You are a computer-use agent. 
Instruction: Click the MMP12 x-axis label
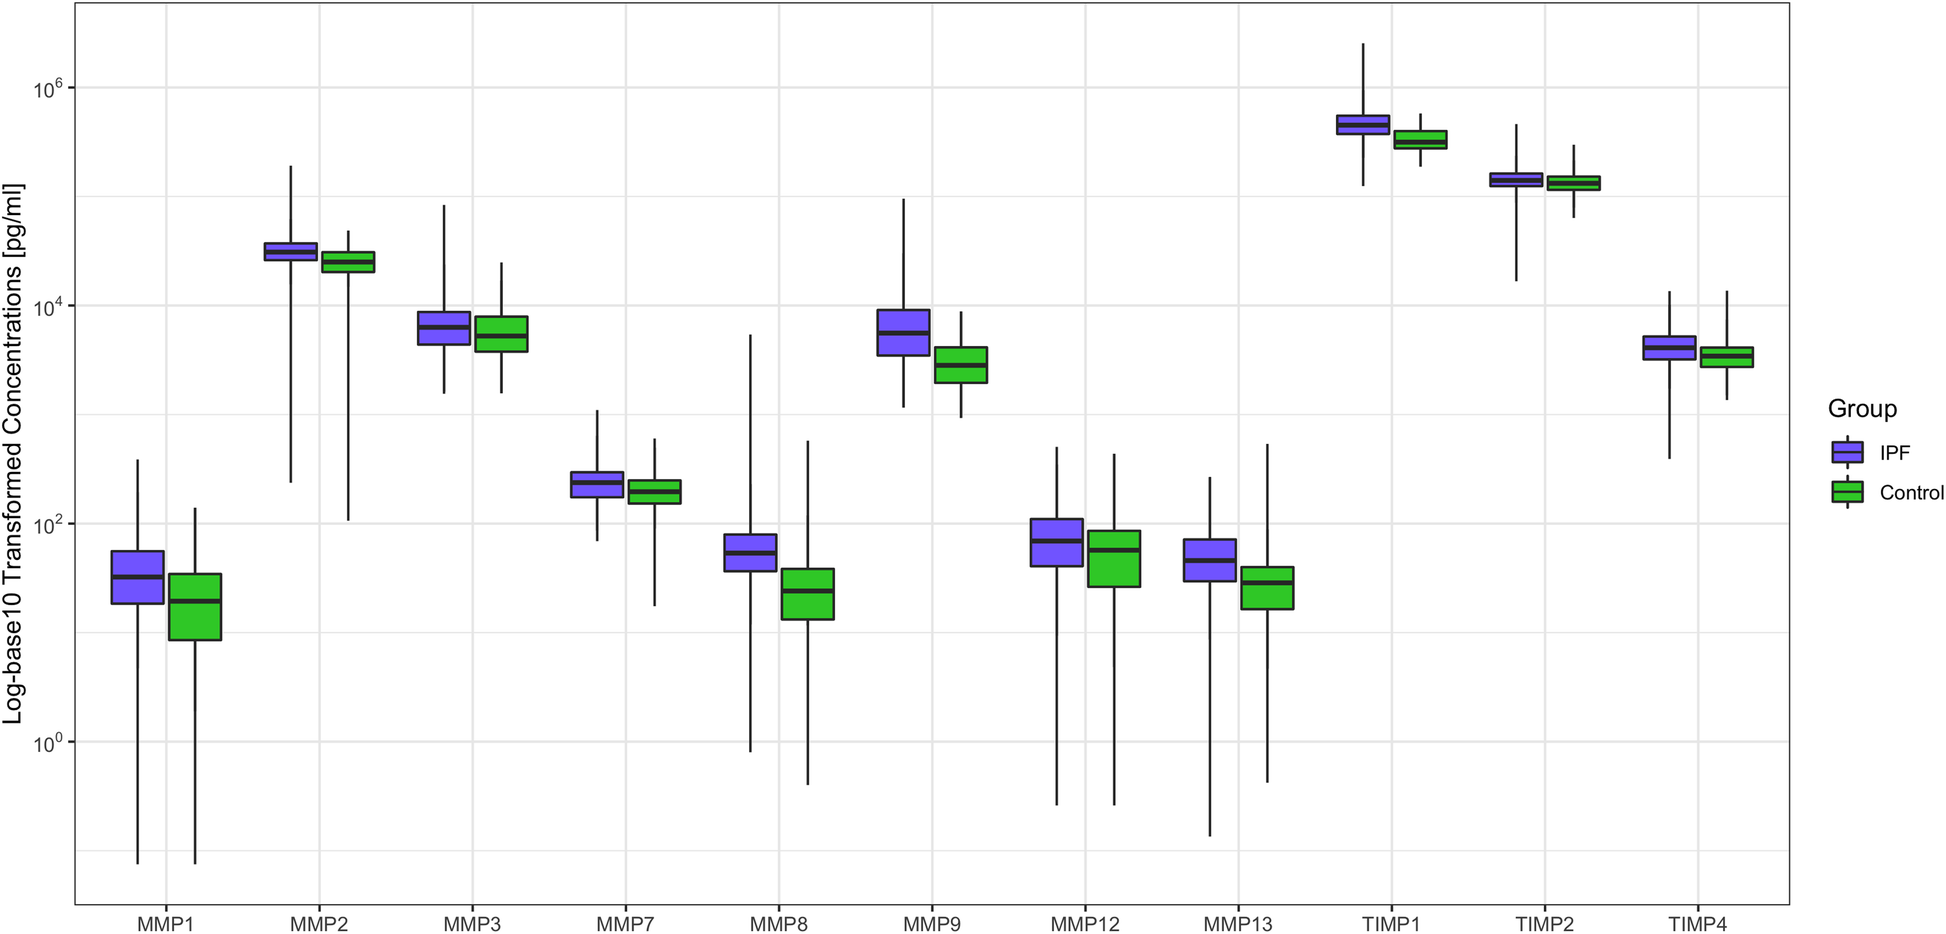pyautogui.click(x=1085, y=924)
